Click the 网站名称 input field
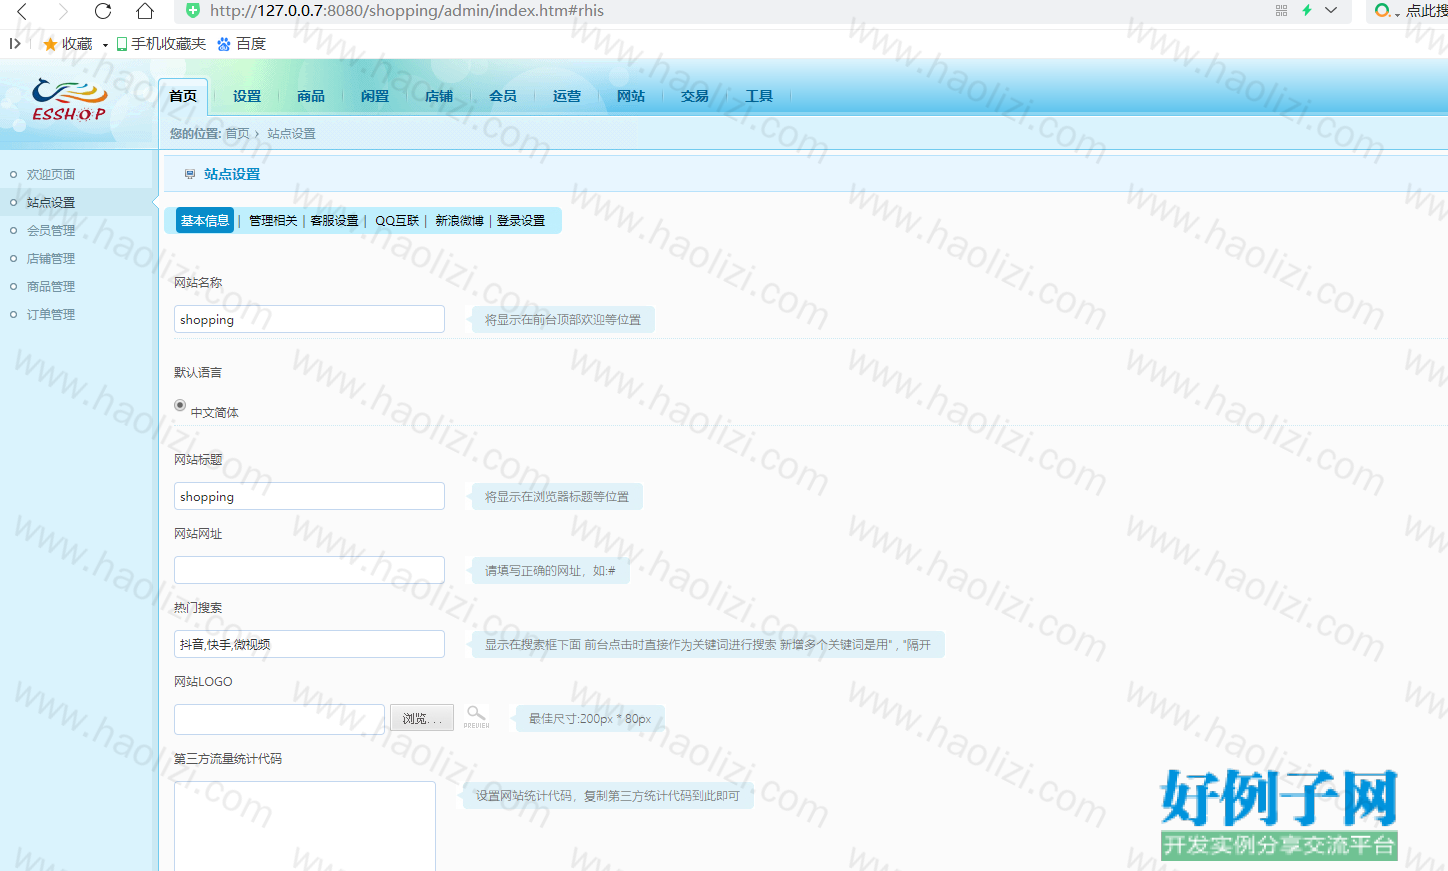The image size is (1448, 871). tap(309, 319)
